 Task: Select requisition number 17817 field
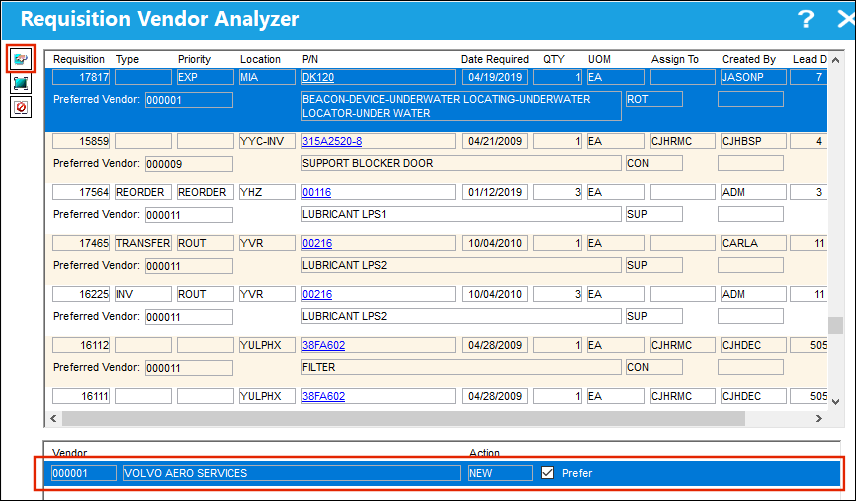[x=81, y=77]
